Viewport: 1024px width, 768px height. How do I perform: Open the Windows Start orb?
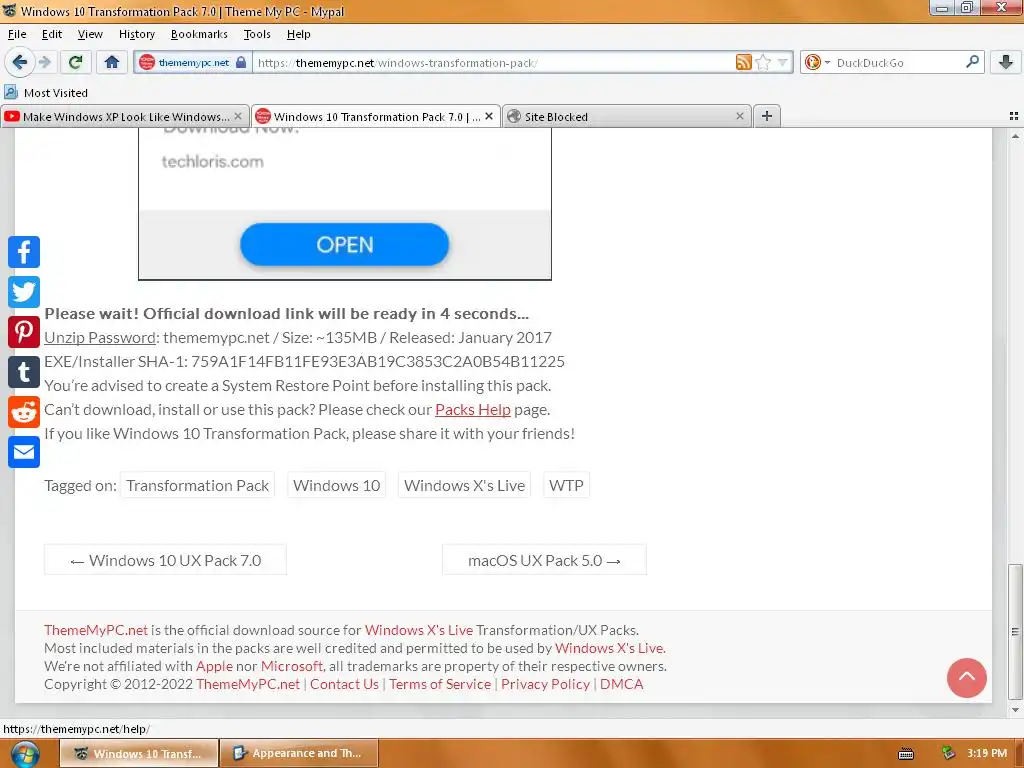click(25, 754)
